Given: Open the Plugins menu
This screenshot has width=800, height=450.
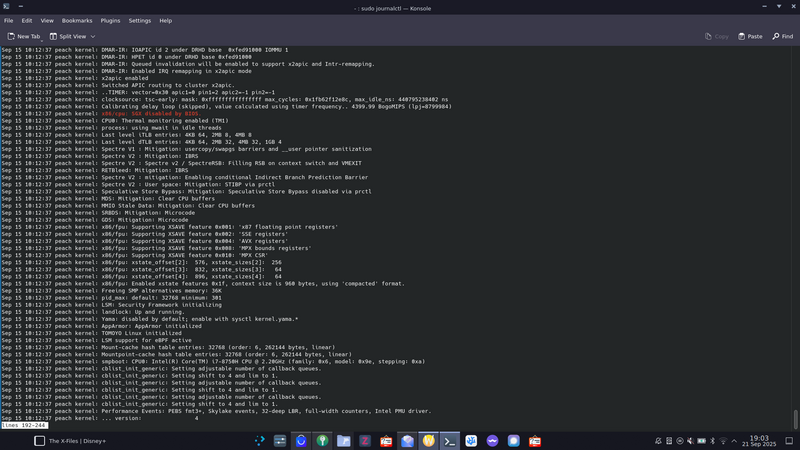Looking at the screenshot, I should 110,20.
